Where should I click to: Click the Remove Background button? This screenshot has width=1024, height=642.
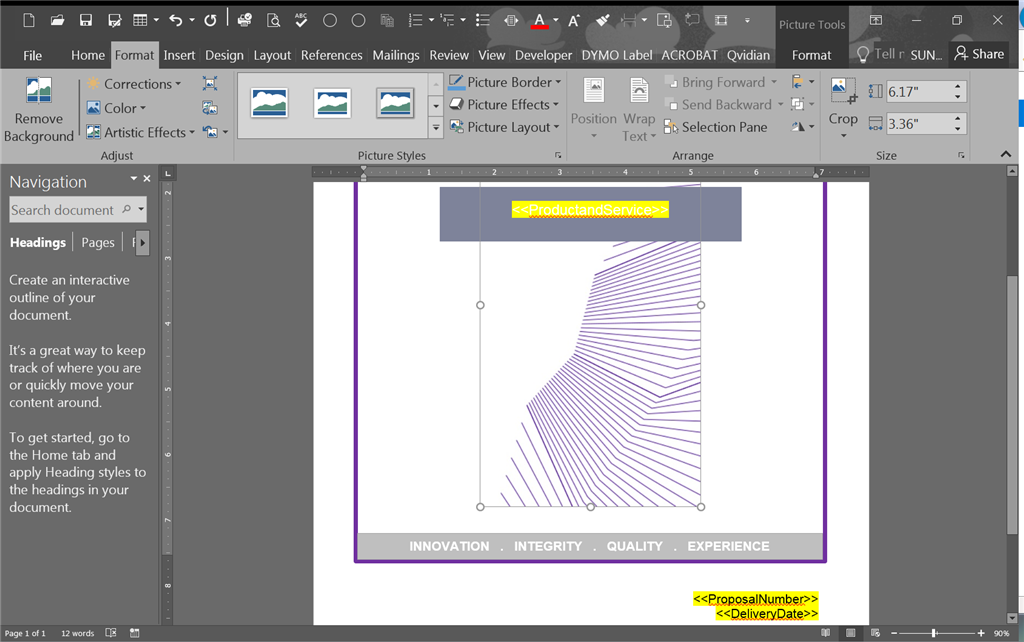(39, 109)
